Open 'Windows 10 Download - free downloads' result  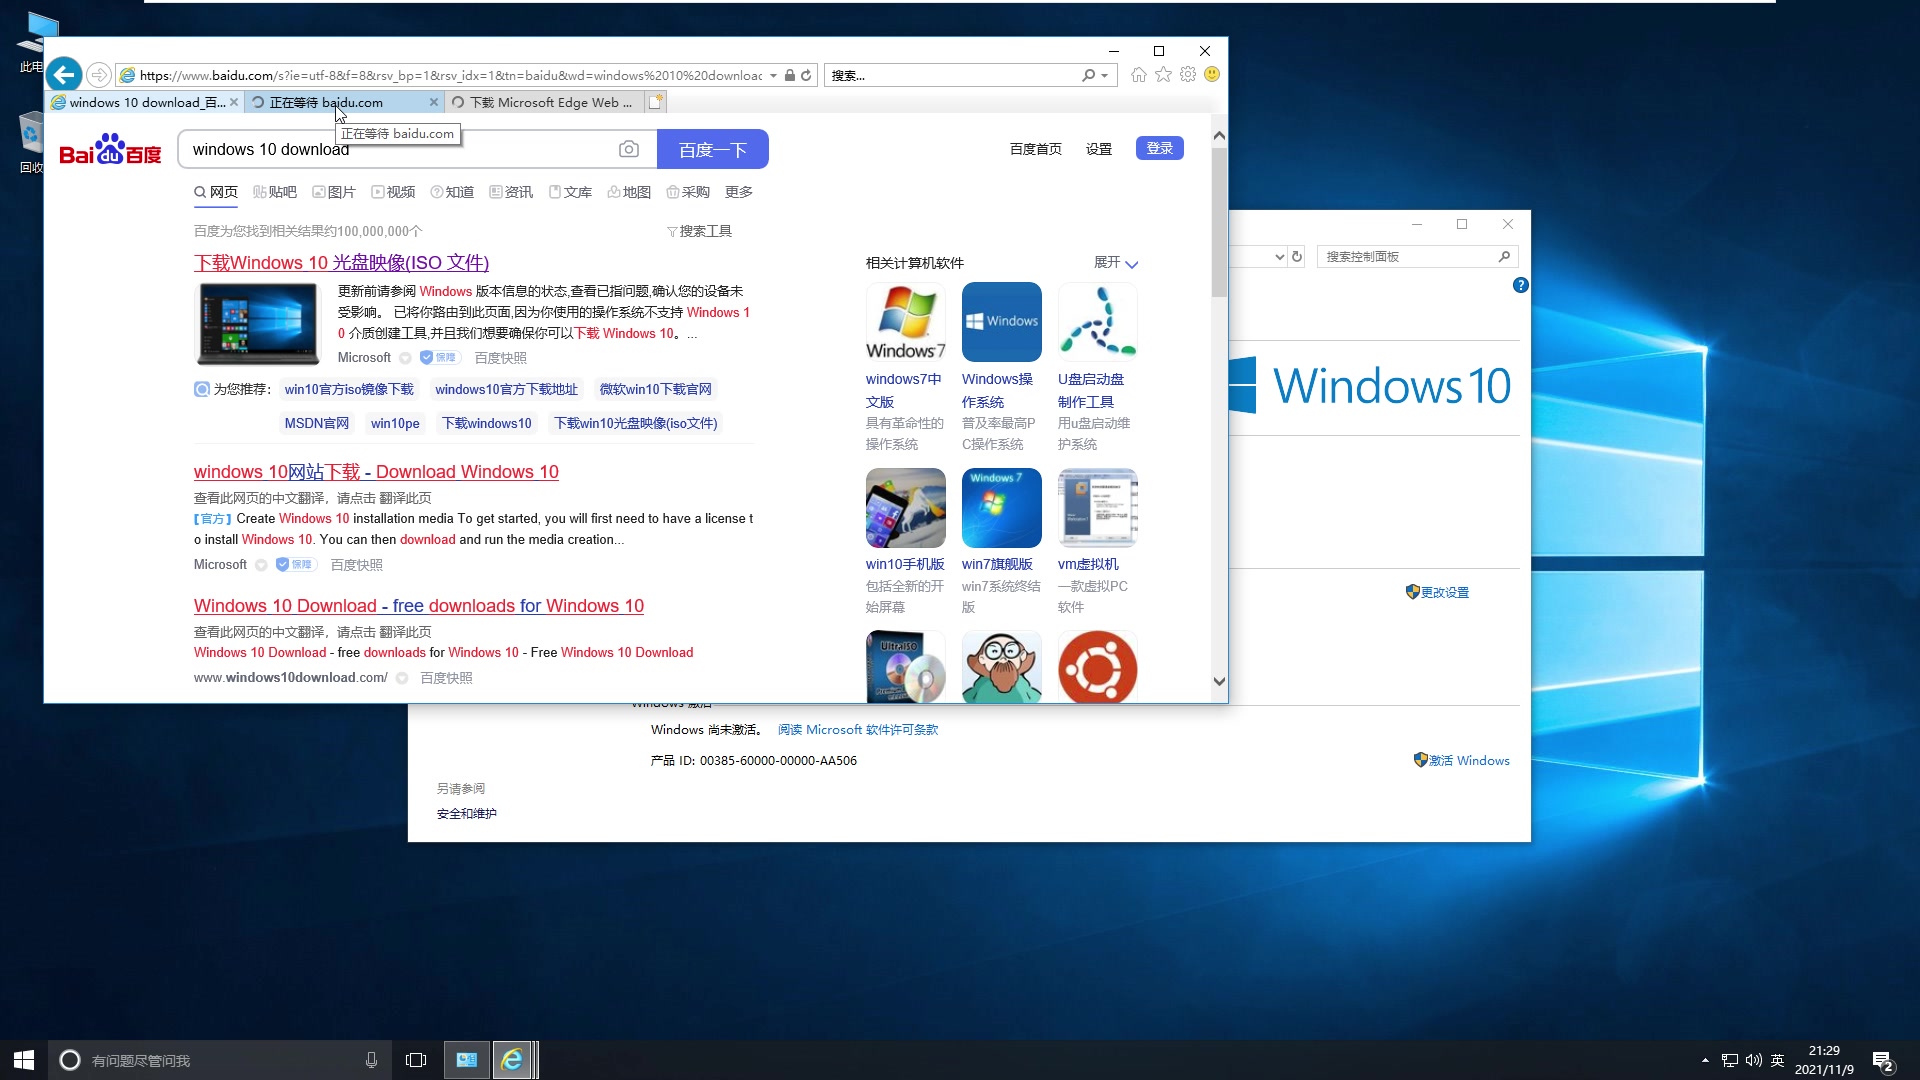coord(419,606)
